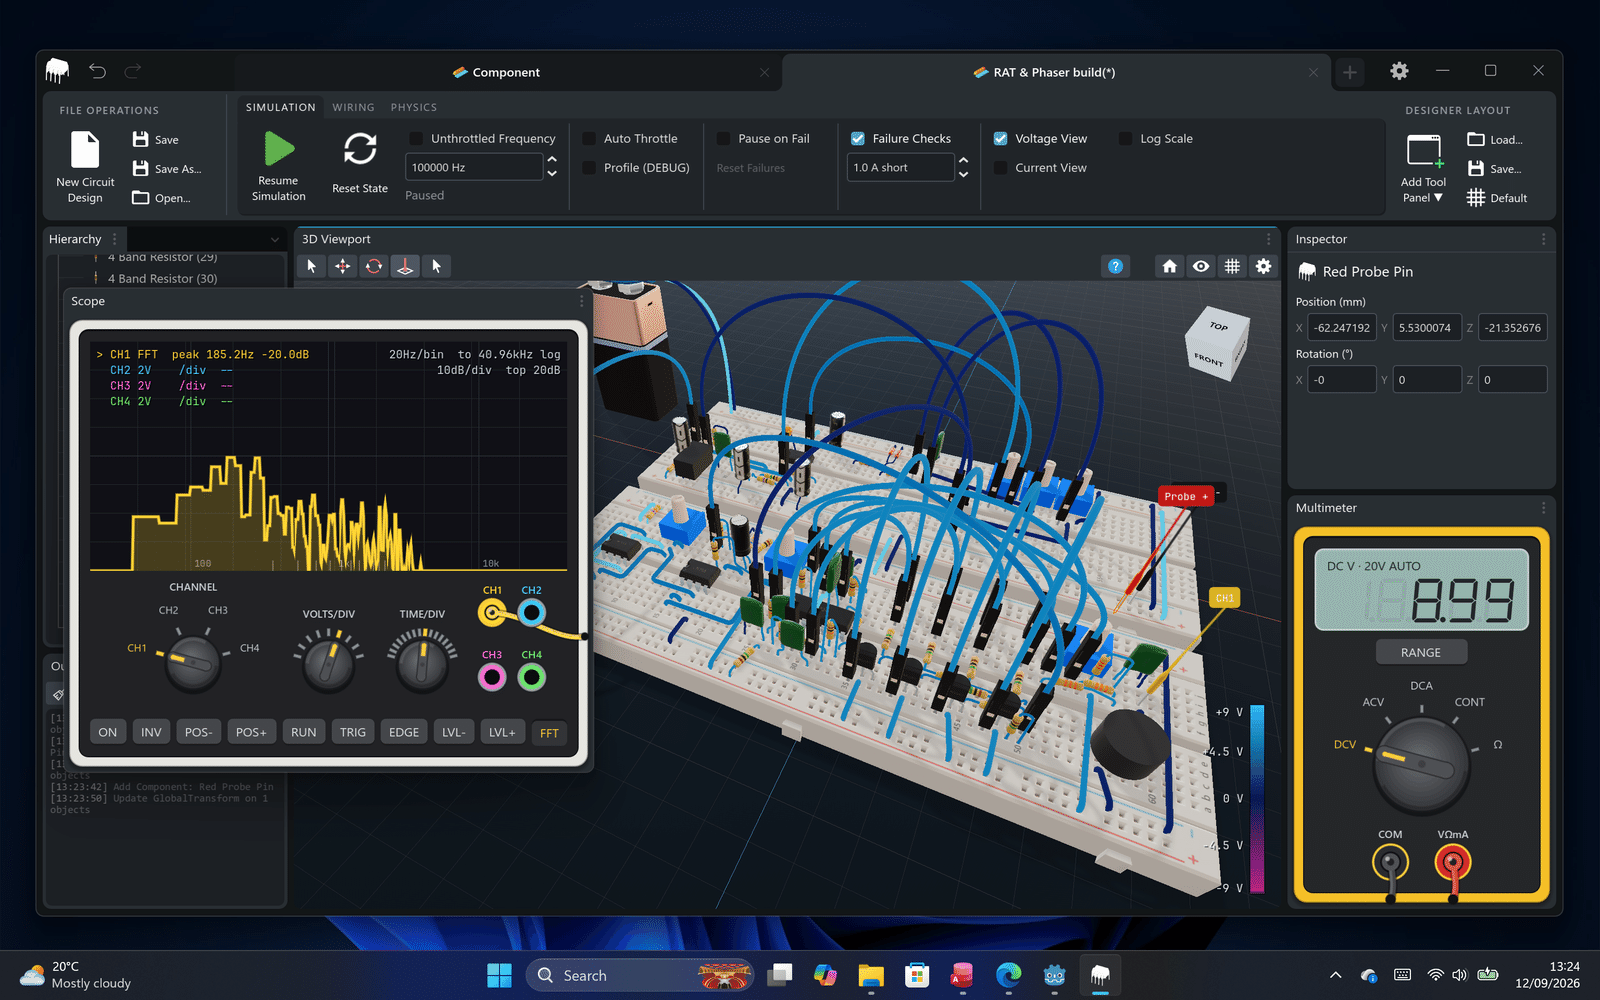Toggle viewport grid icon

tap(1232, 266)
